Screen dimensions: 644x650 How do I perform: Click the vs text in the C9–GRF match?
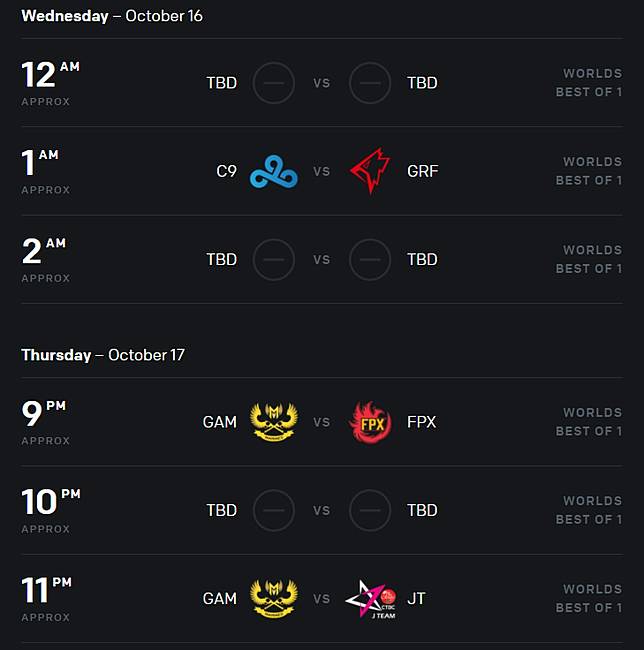click(321, 171)
